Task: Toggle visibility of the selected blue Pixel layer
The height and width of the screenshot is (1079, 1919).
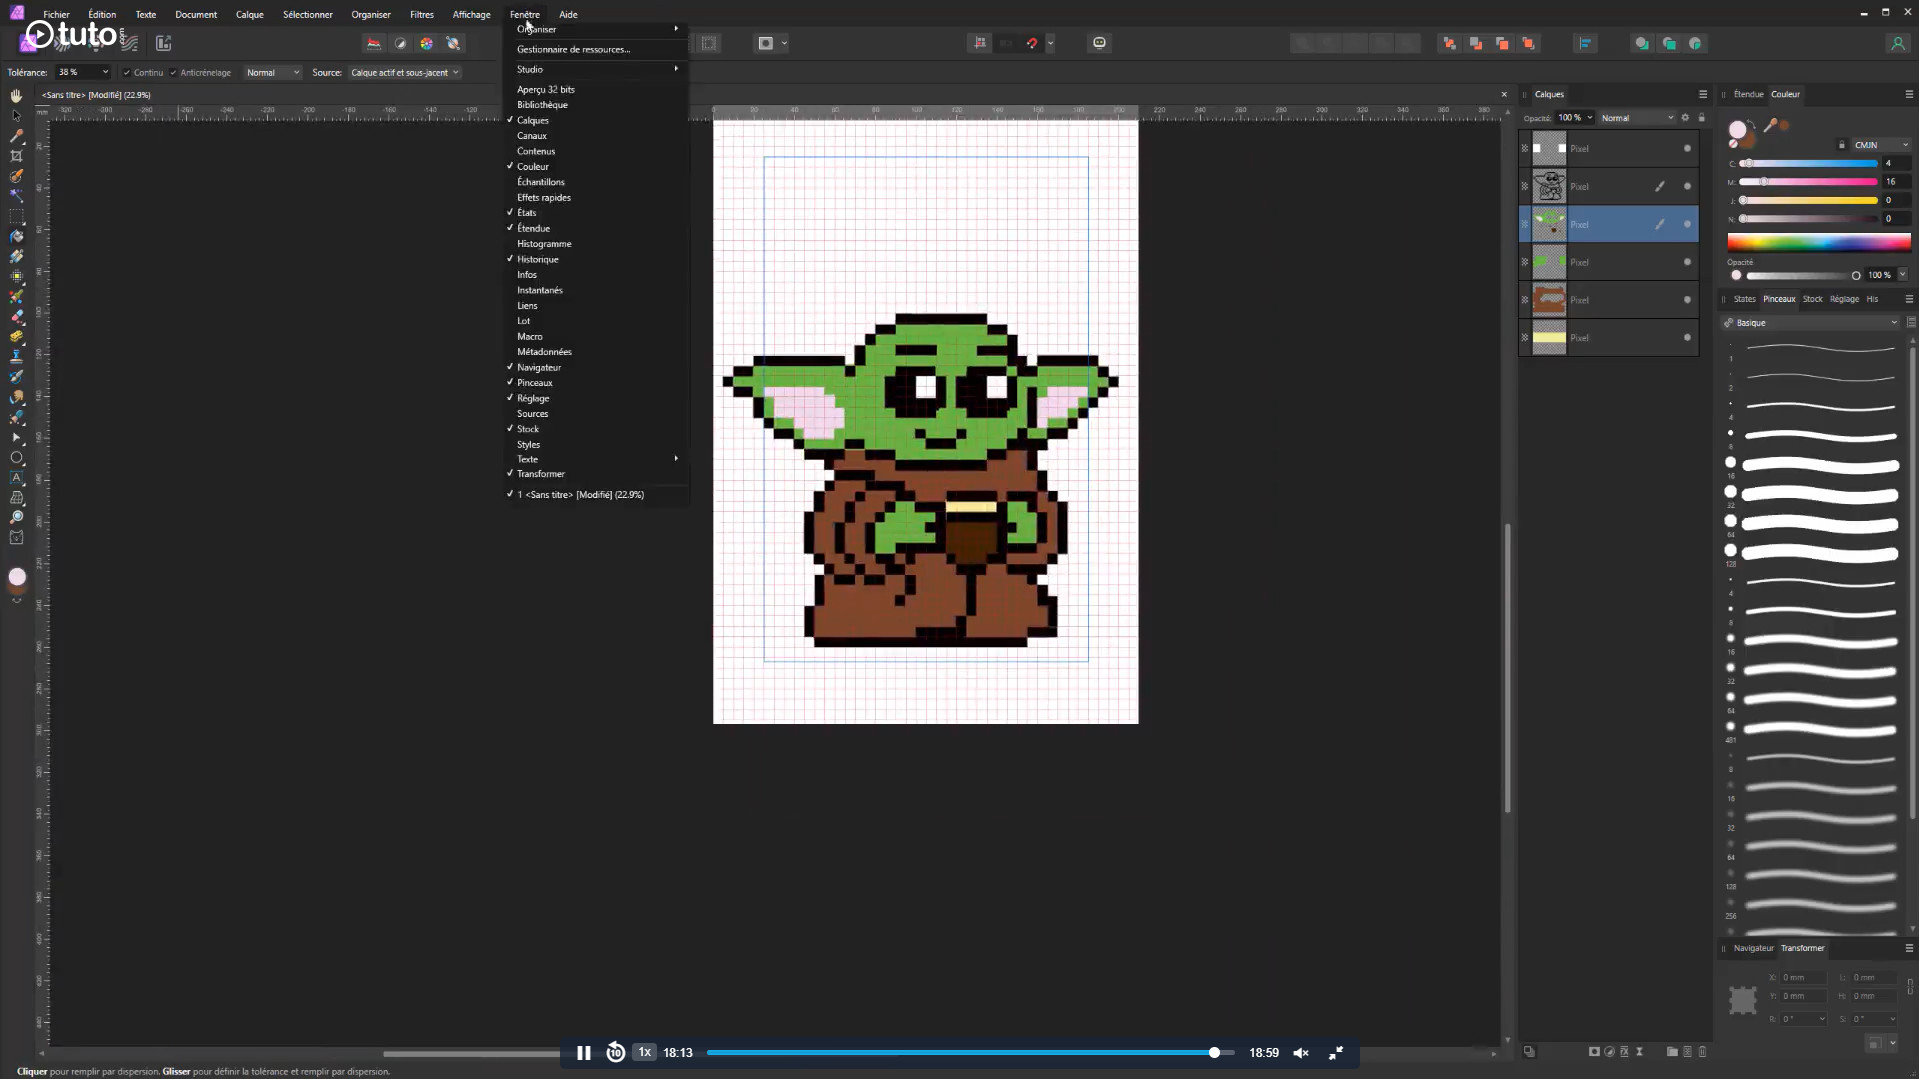Action: pyautogui.click(x=1687, y=225)
